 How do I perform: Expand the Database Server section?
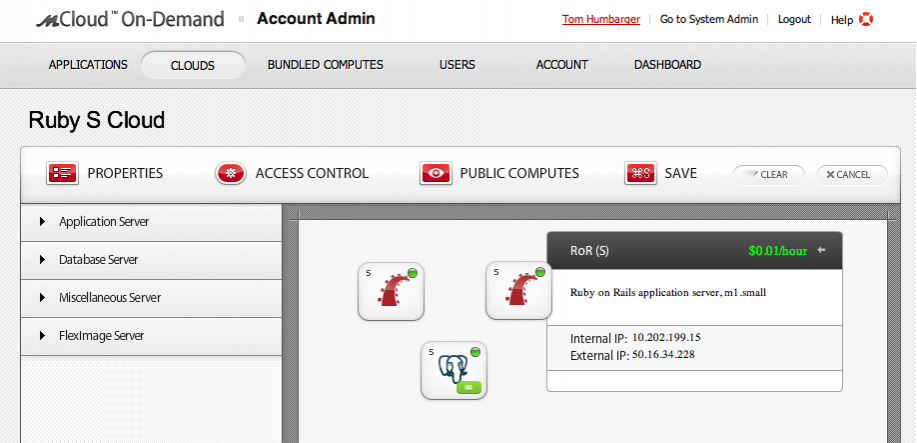pyautogui.click(x=151, y=260)
